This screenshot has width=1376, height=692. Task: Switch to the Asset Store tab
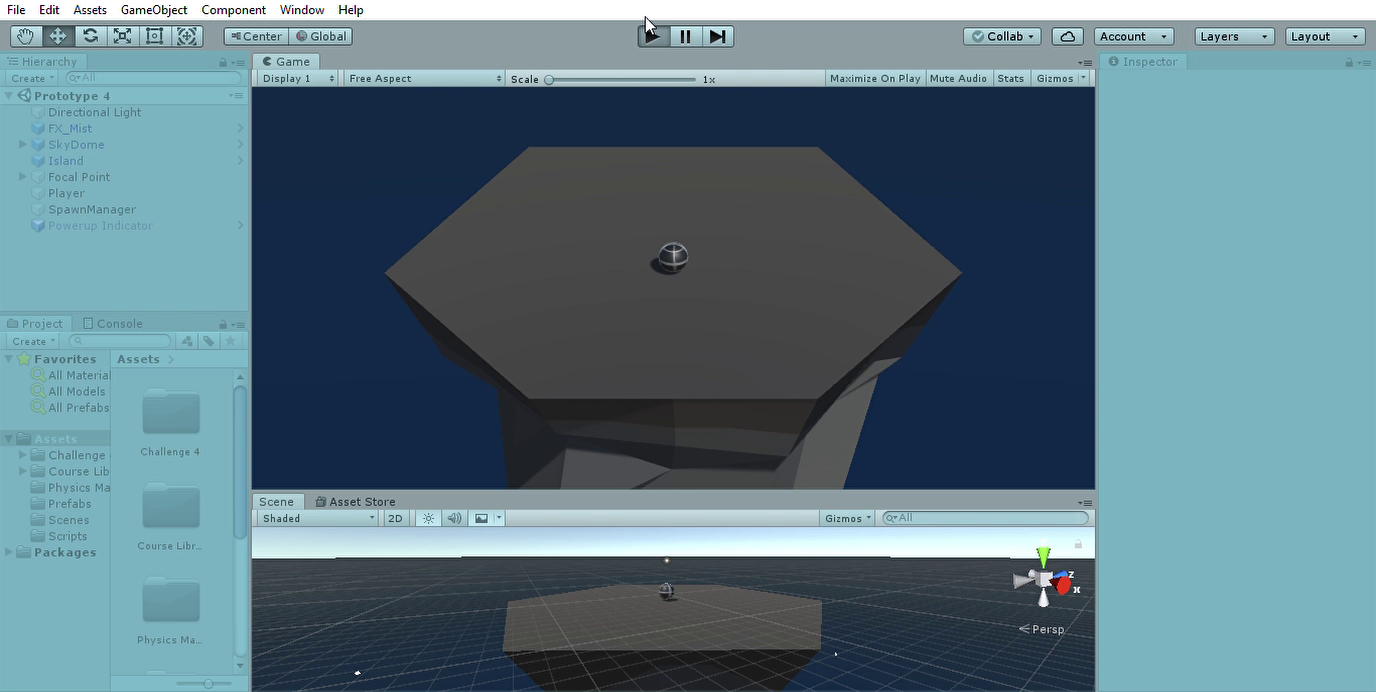click(355, 502)
